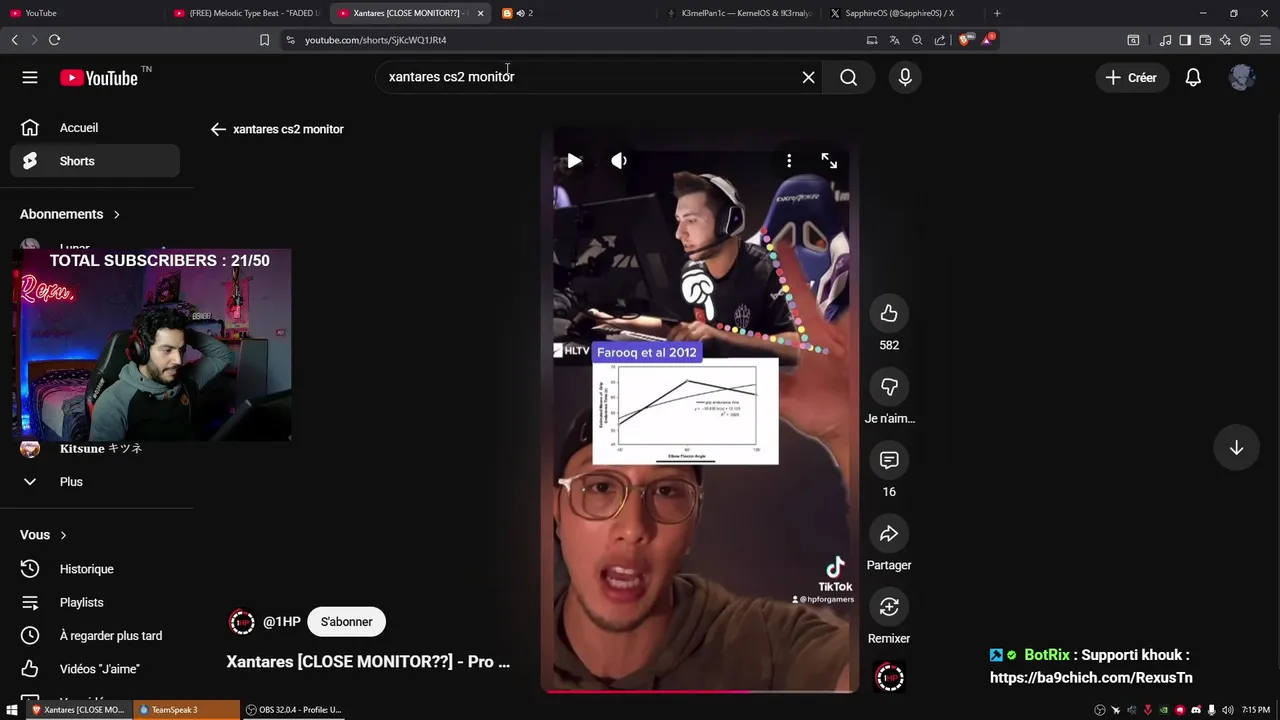Close the Xantares CLOSE MONITOR tab
This screenshot has height=720, width=1280.
point(480,13)
